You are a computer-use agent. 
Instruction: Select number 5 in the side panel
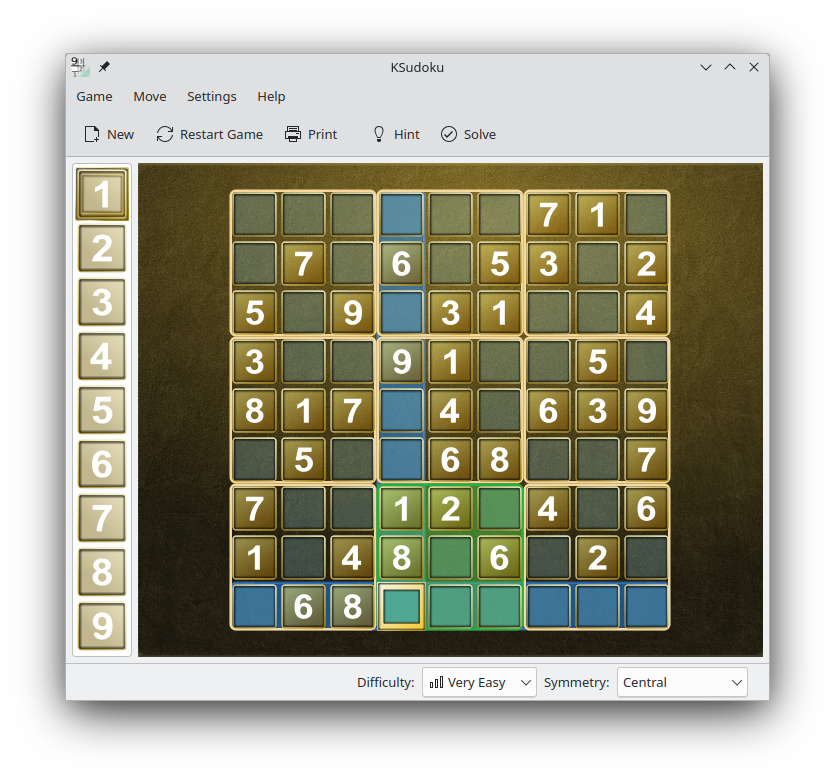[102, 410]
